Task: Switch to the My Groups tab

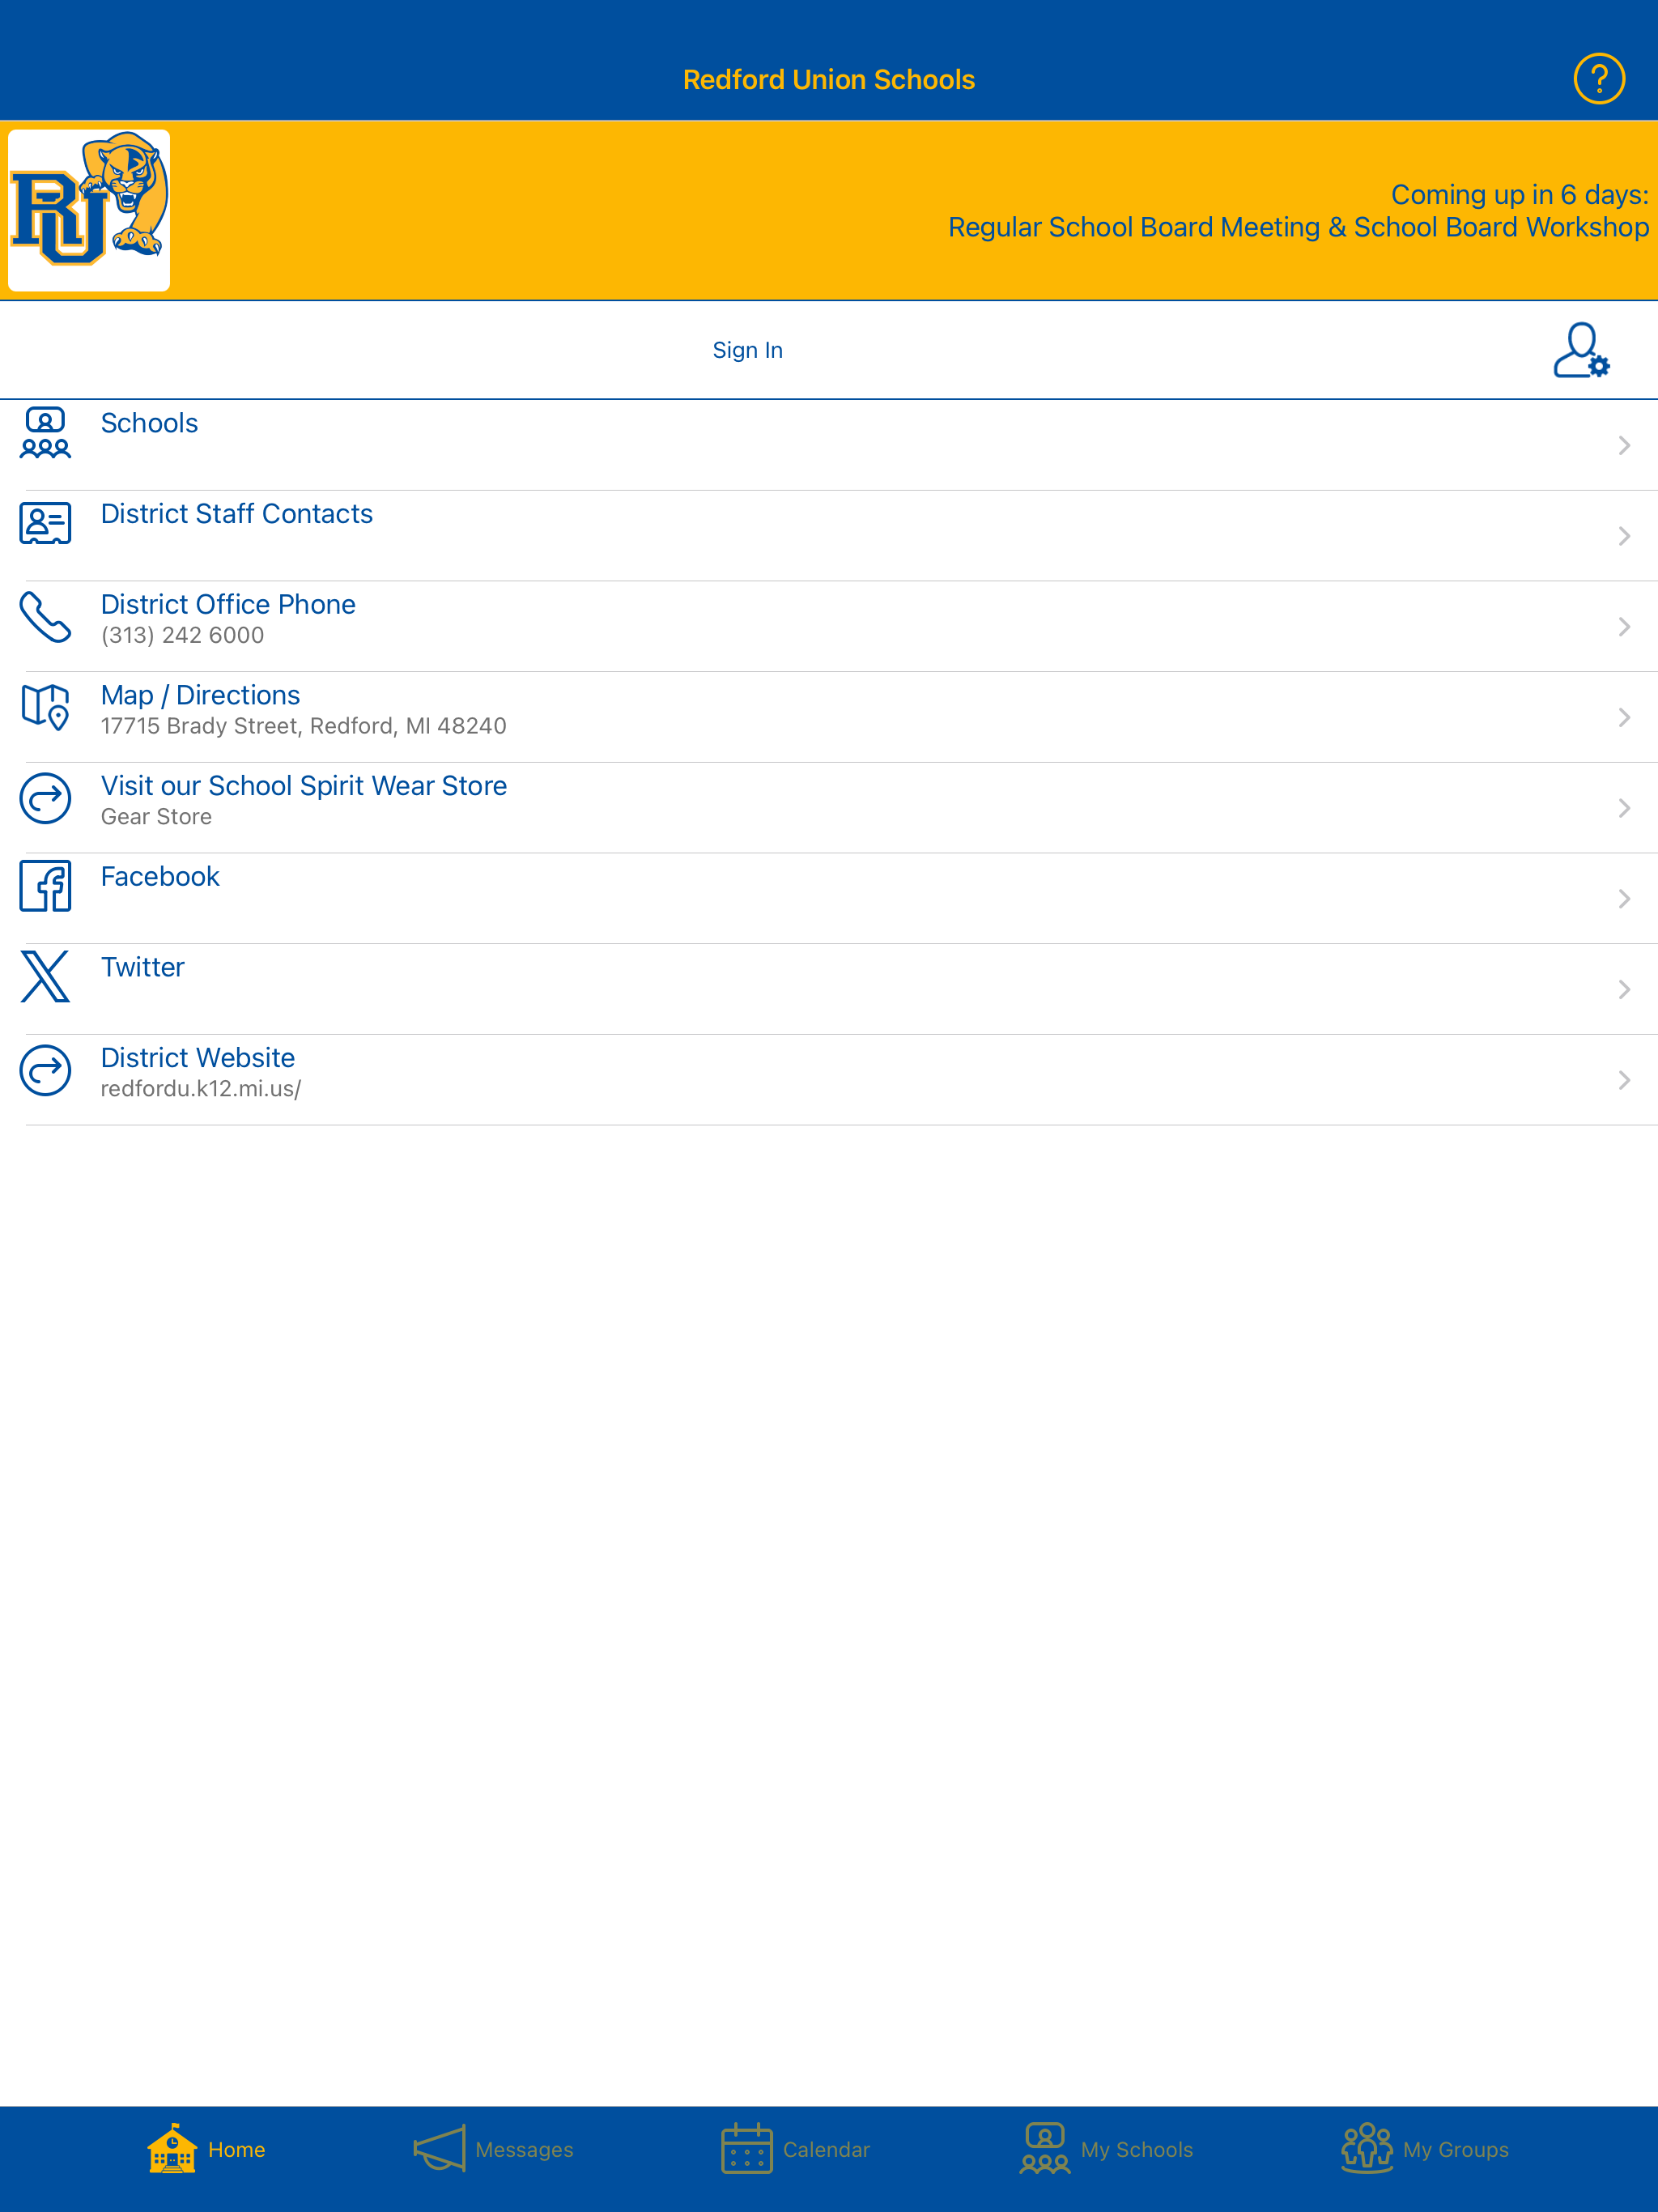Action: [1424, 2148]
